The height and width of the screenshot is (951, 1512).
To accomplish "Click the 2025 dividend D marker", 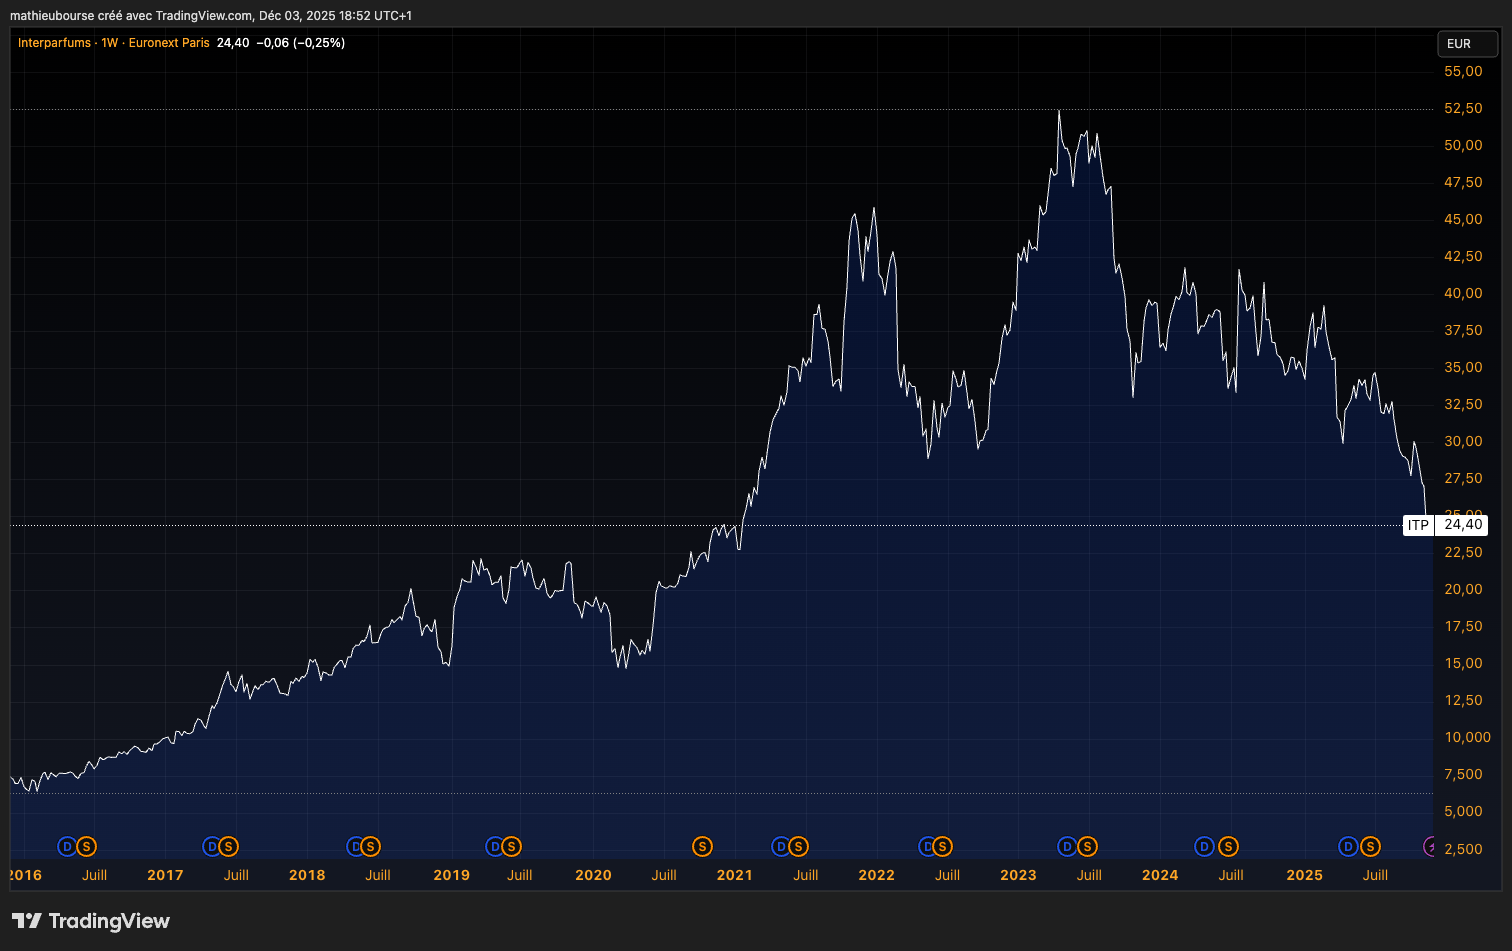I will 1348,847.
